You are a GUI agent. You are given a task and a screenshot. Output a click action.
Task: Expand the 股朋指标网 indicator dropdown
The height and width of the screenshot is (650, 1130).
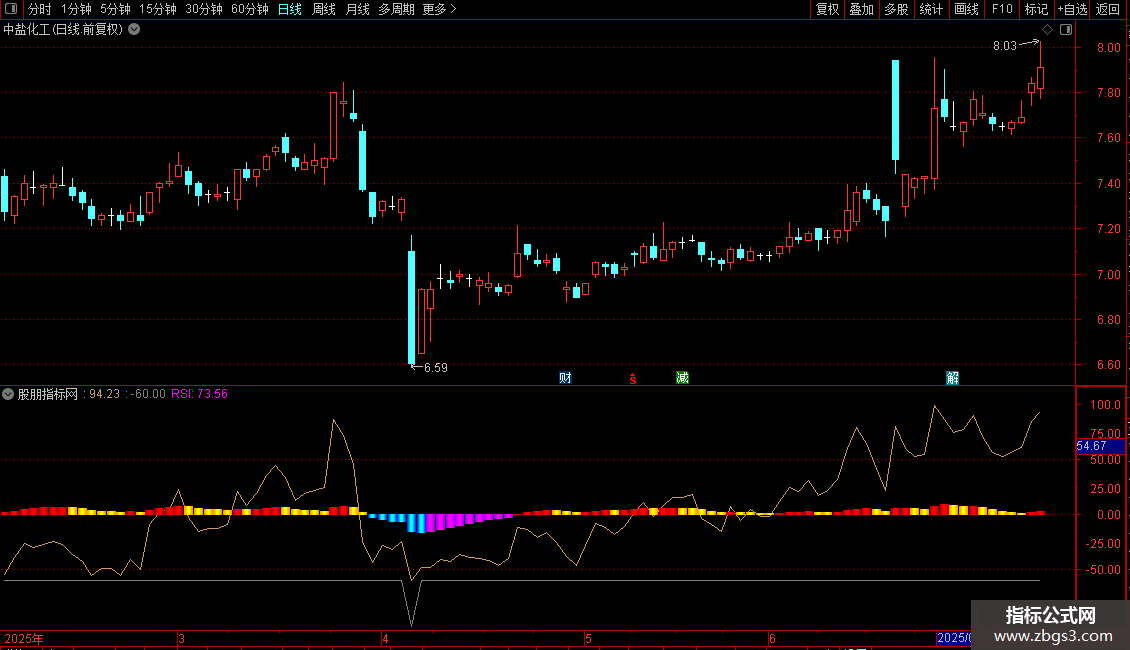tap(8, 394)
